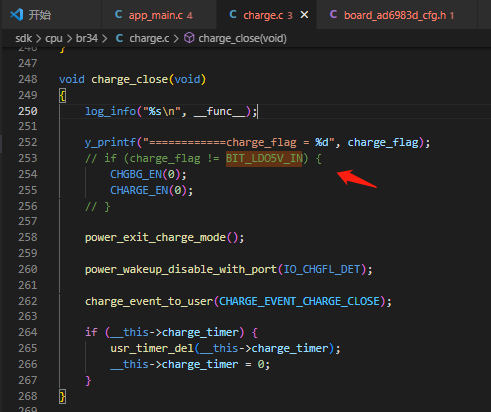Click the charge_close(void) breadcrumb symbol
The height and width of the screenshot is (412, 491).
coord(242,38)
